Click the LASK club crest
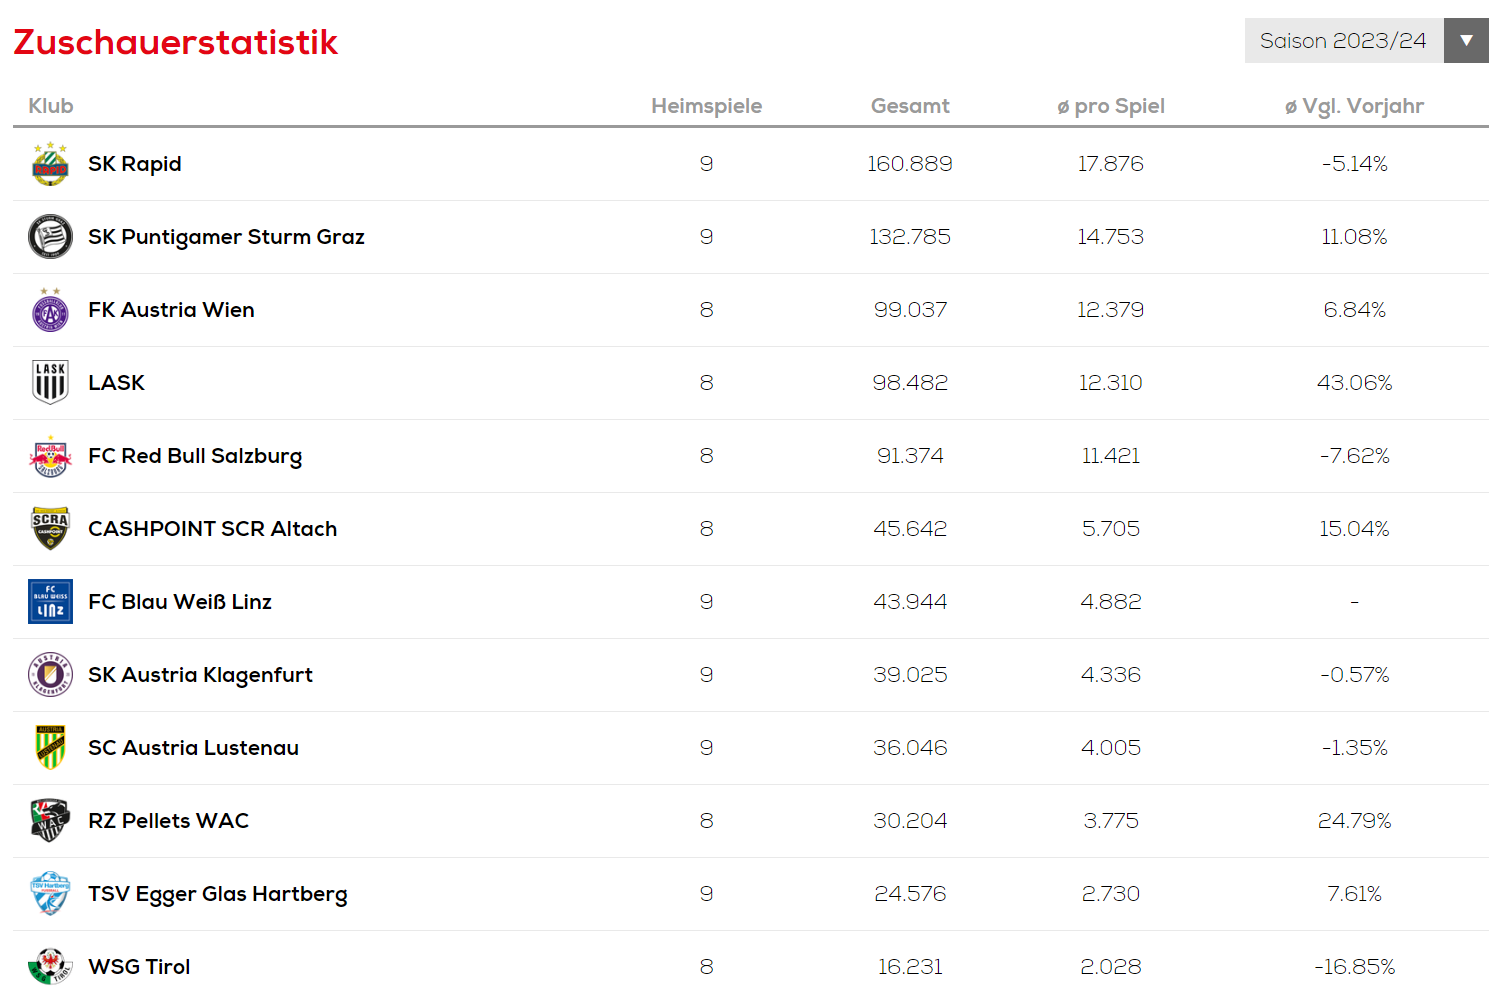Screen dimensions: 1501x1005 pos(50,383)
